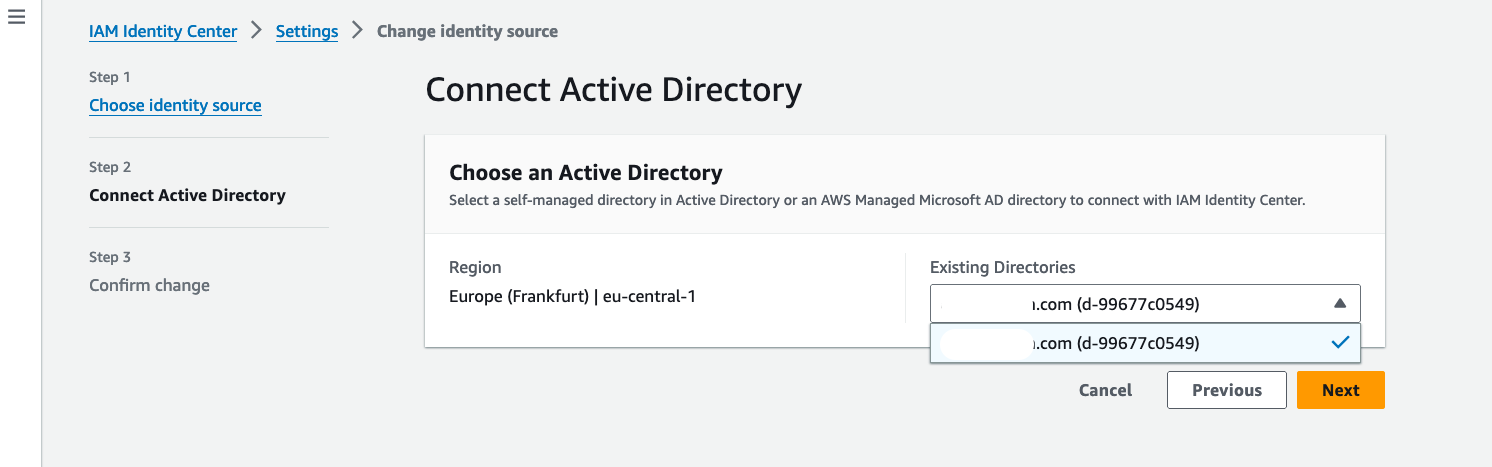
Task: Click the blue checkmark beside the selected directory
Action: (x=1340, y=343)
